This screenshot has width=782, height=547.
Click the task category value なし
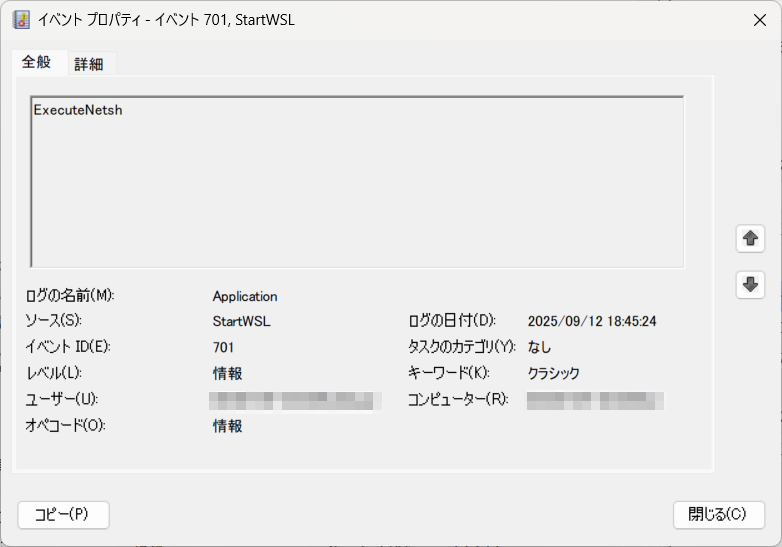539,348
